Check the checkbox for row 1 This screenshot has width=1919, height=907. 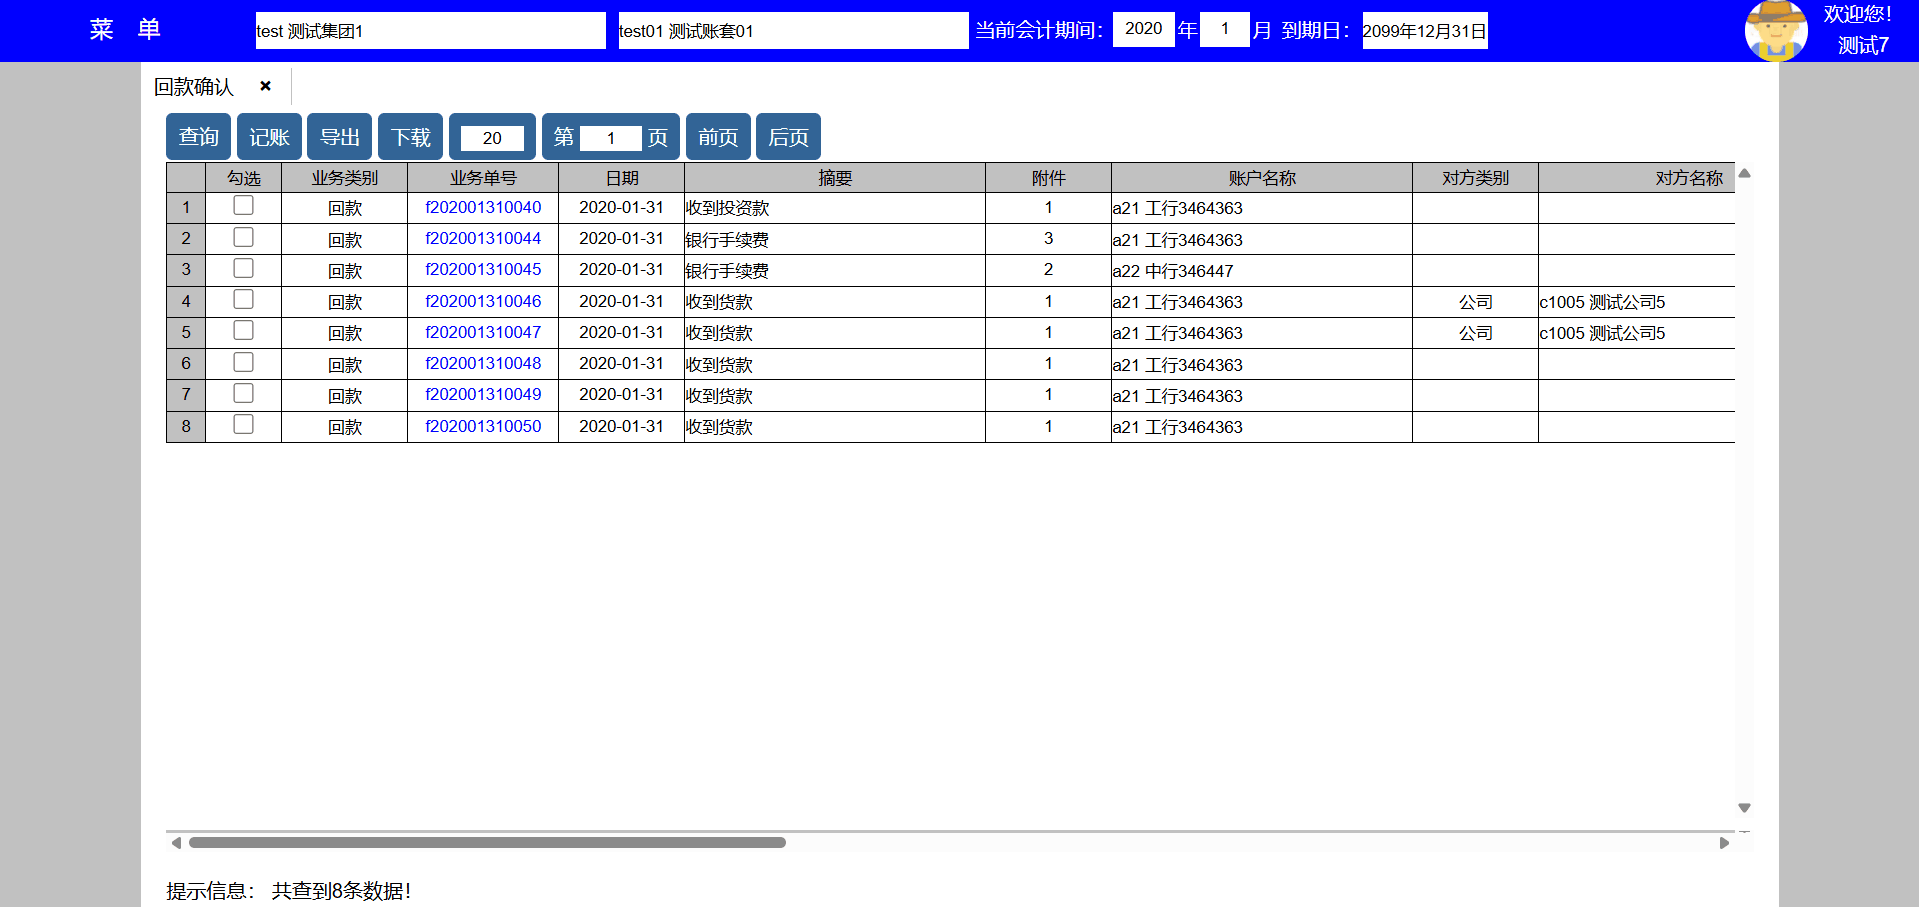point(243,206)
